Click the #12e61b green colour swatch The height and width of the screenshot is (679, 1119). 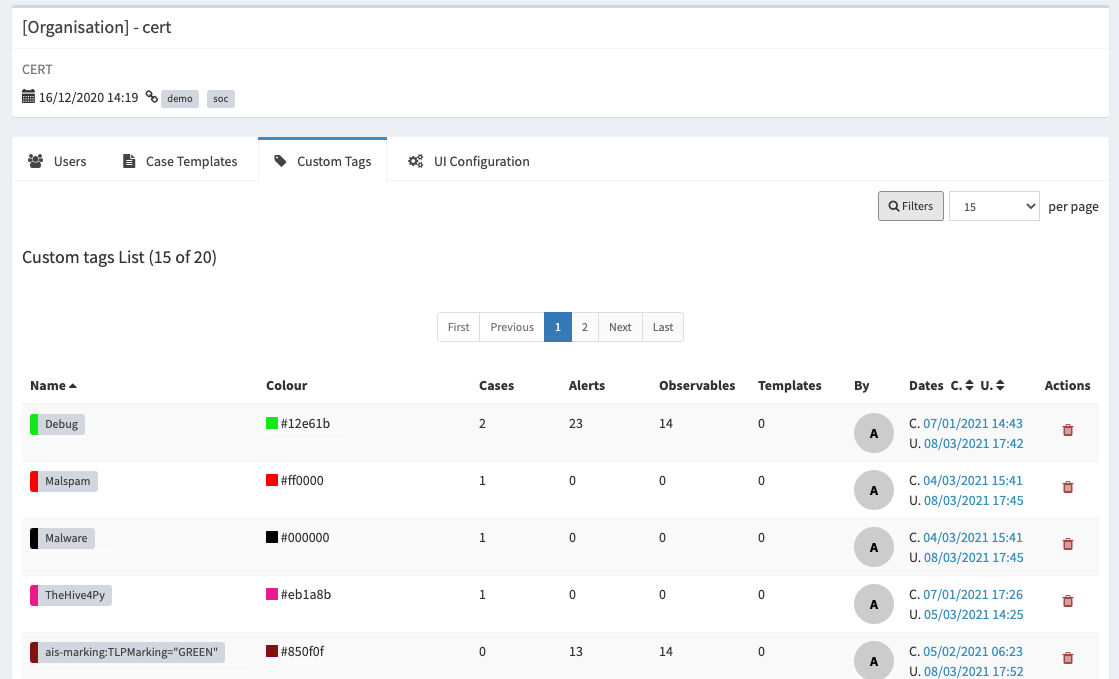pos(272,424)
